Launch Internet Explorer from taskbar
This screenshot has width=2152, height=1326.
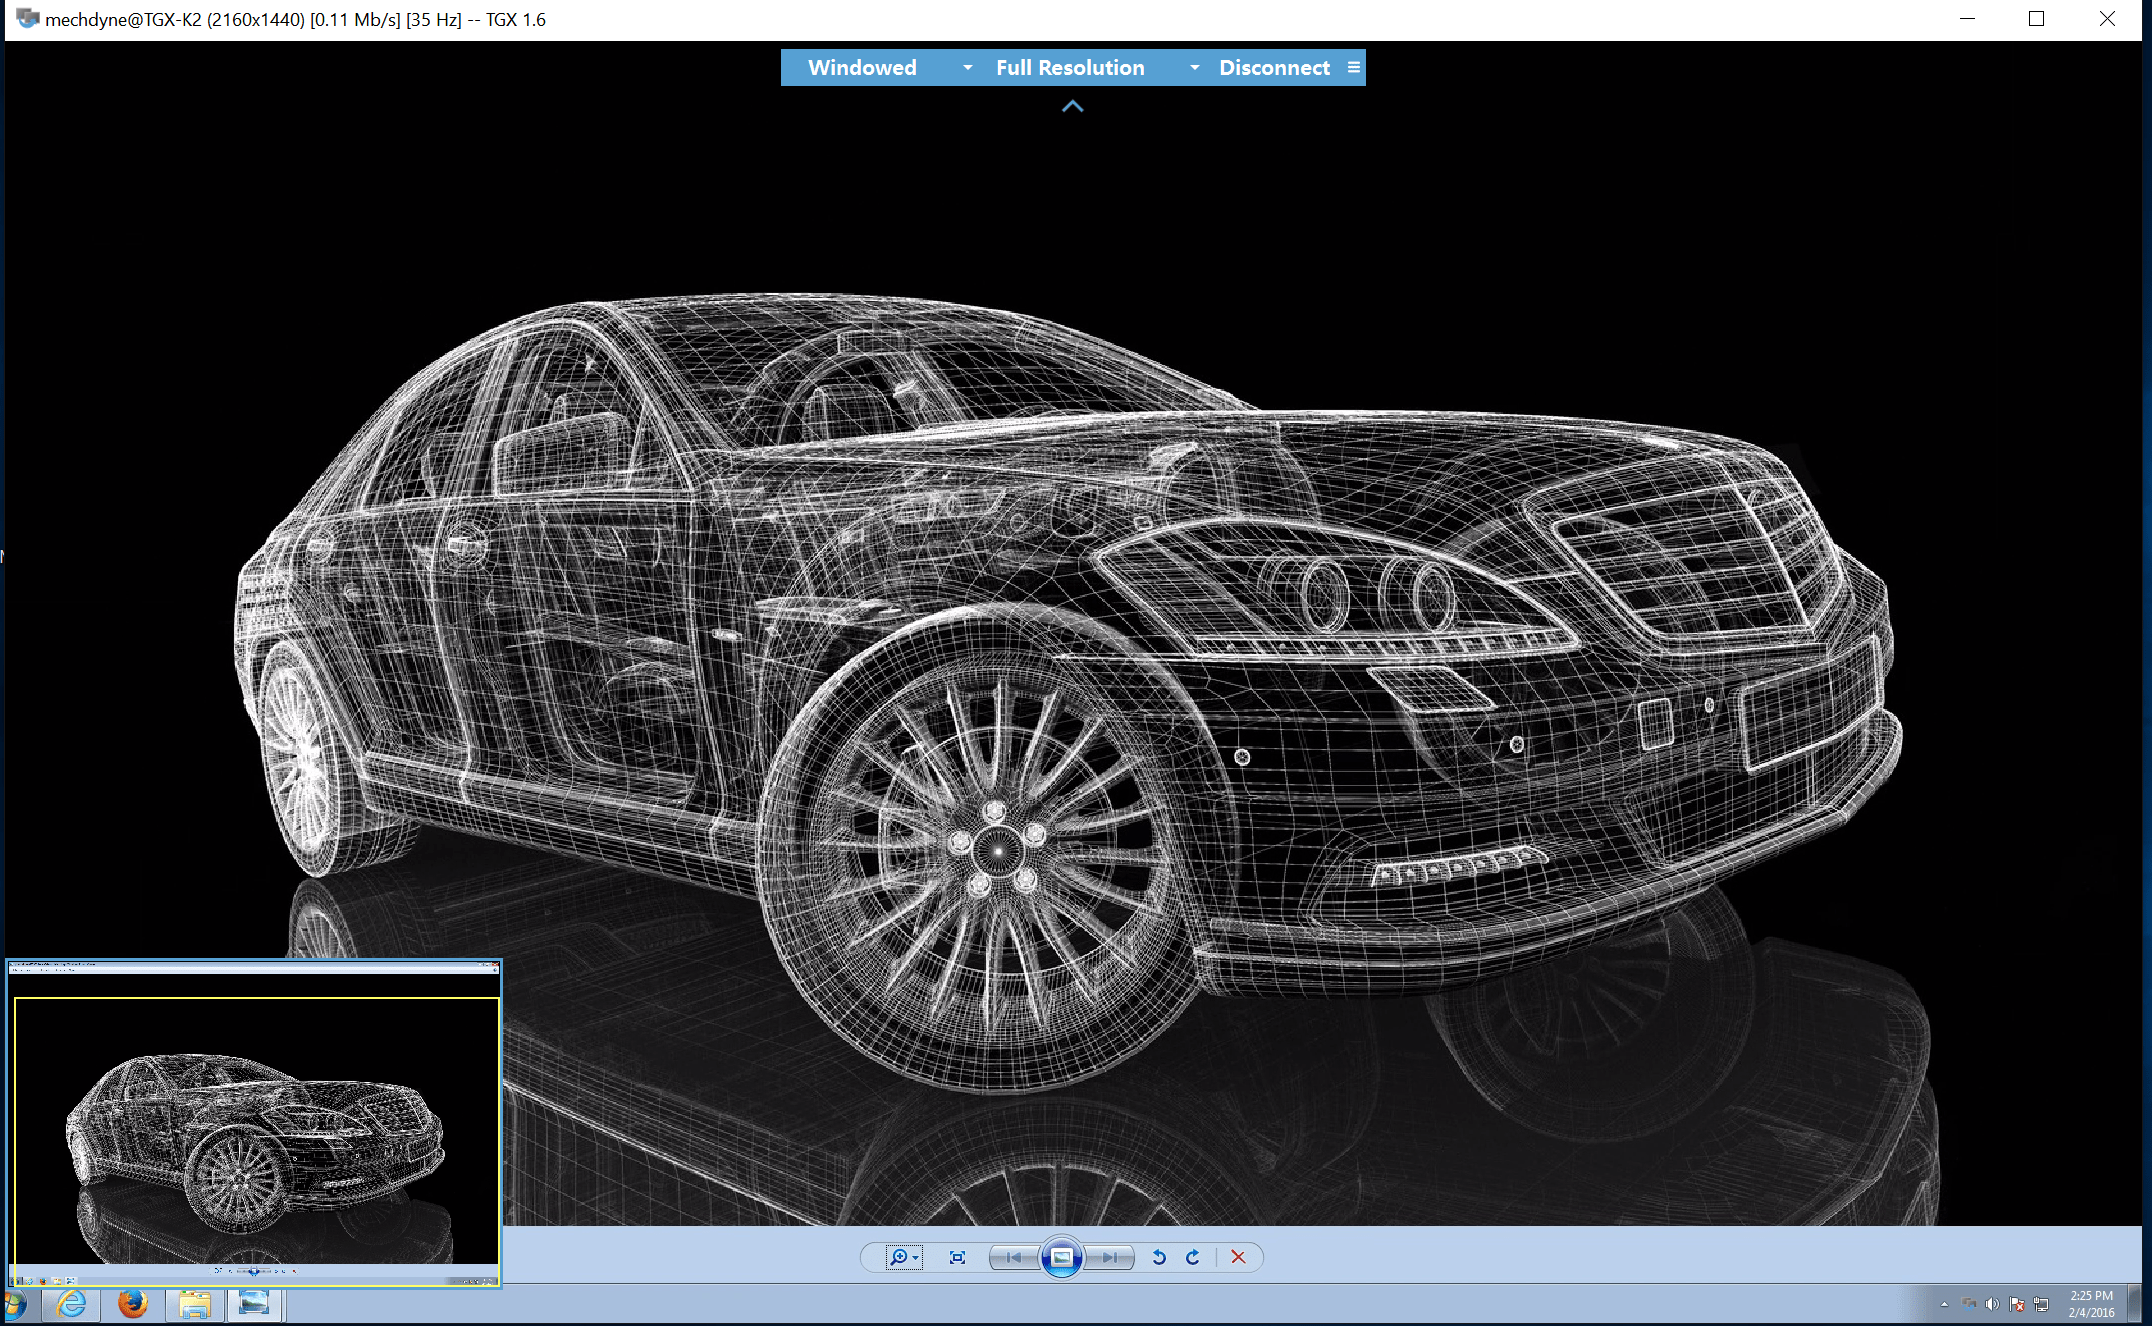pos(72,1304)
